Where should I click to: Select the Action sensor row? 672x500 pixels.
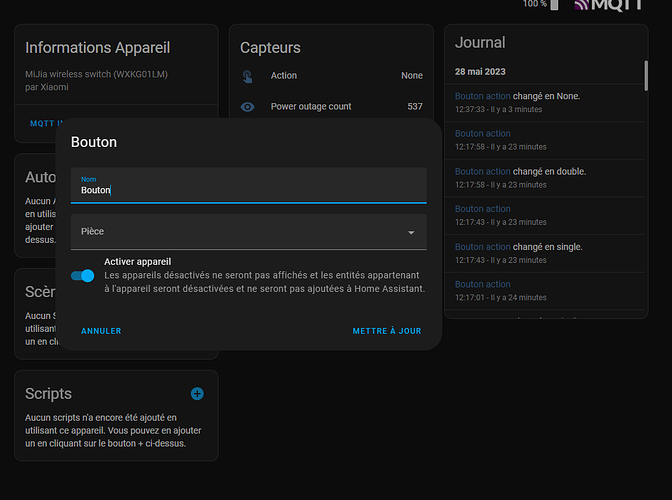point(331,76)
